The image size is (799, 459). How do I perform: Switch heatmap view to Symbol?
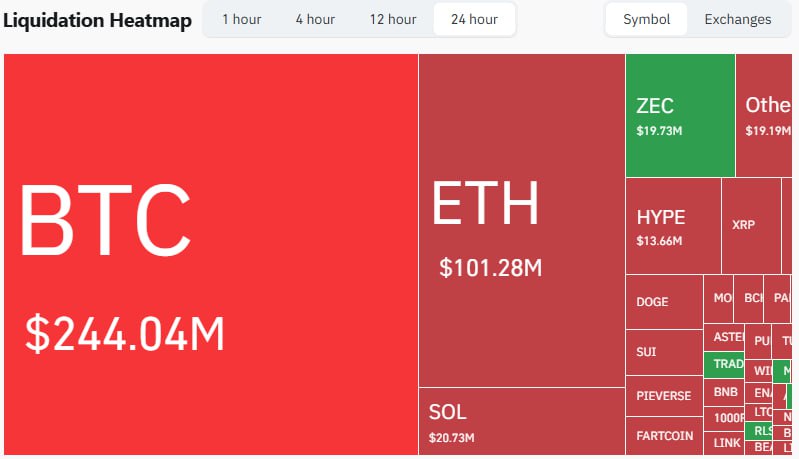pos(647,19)
